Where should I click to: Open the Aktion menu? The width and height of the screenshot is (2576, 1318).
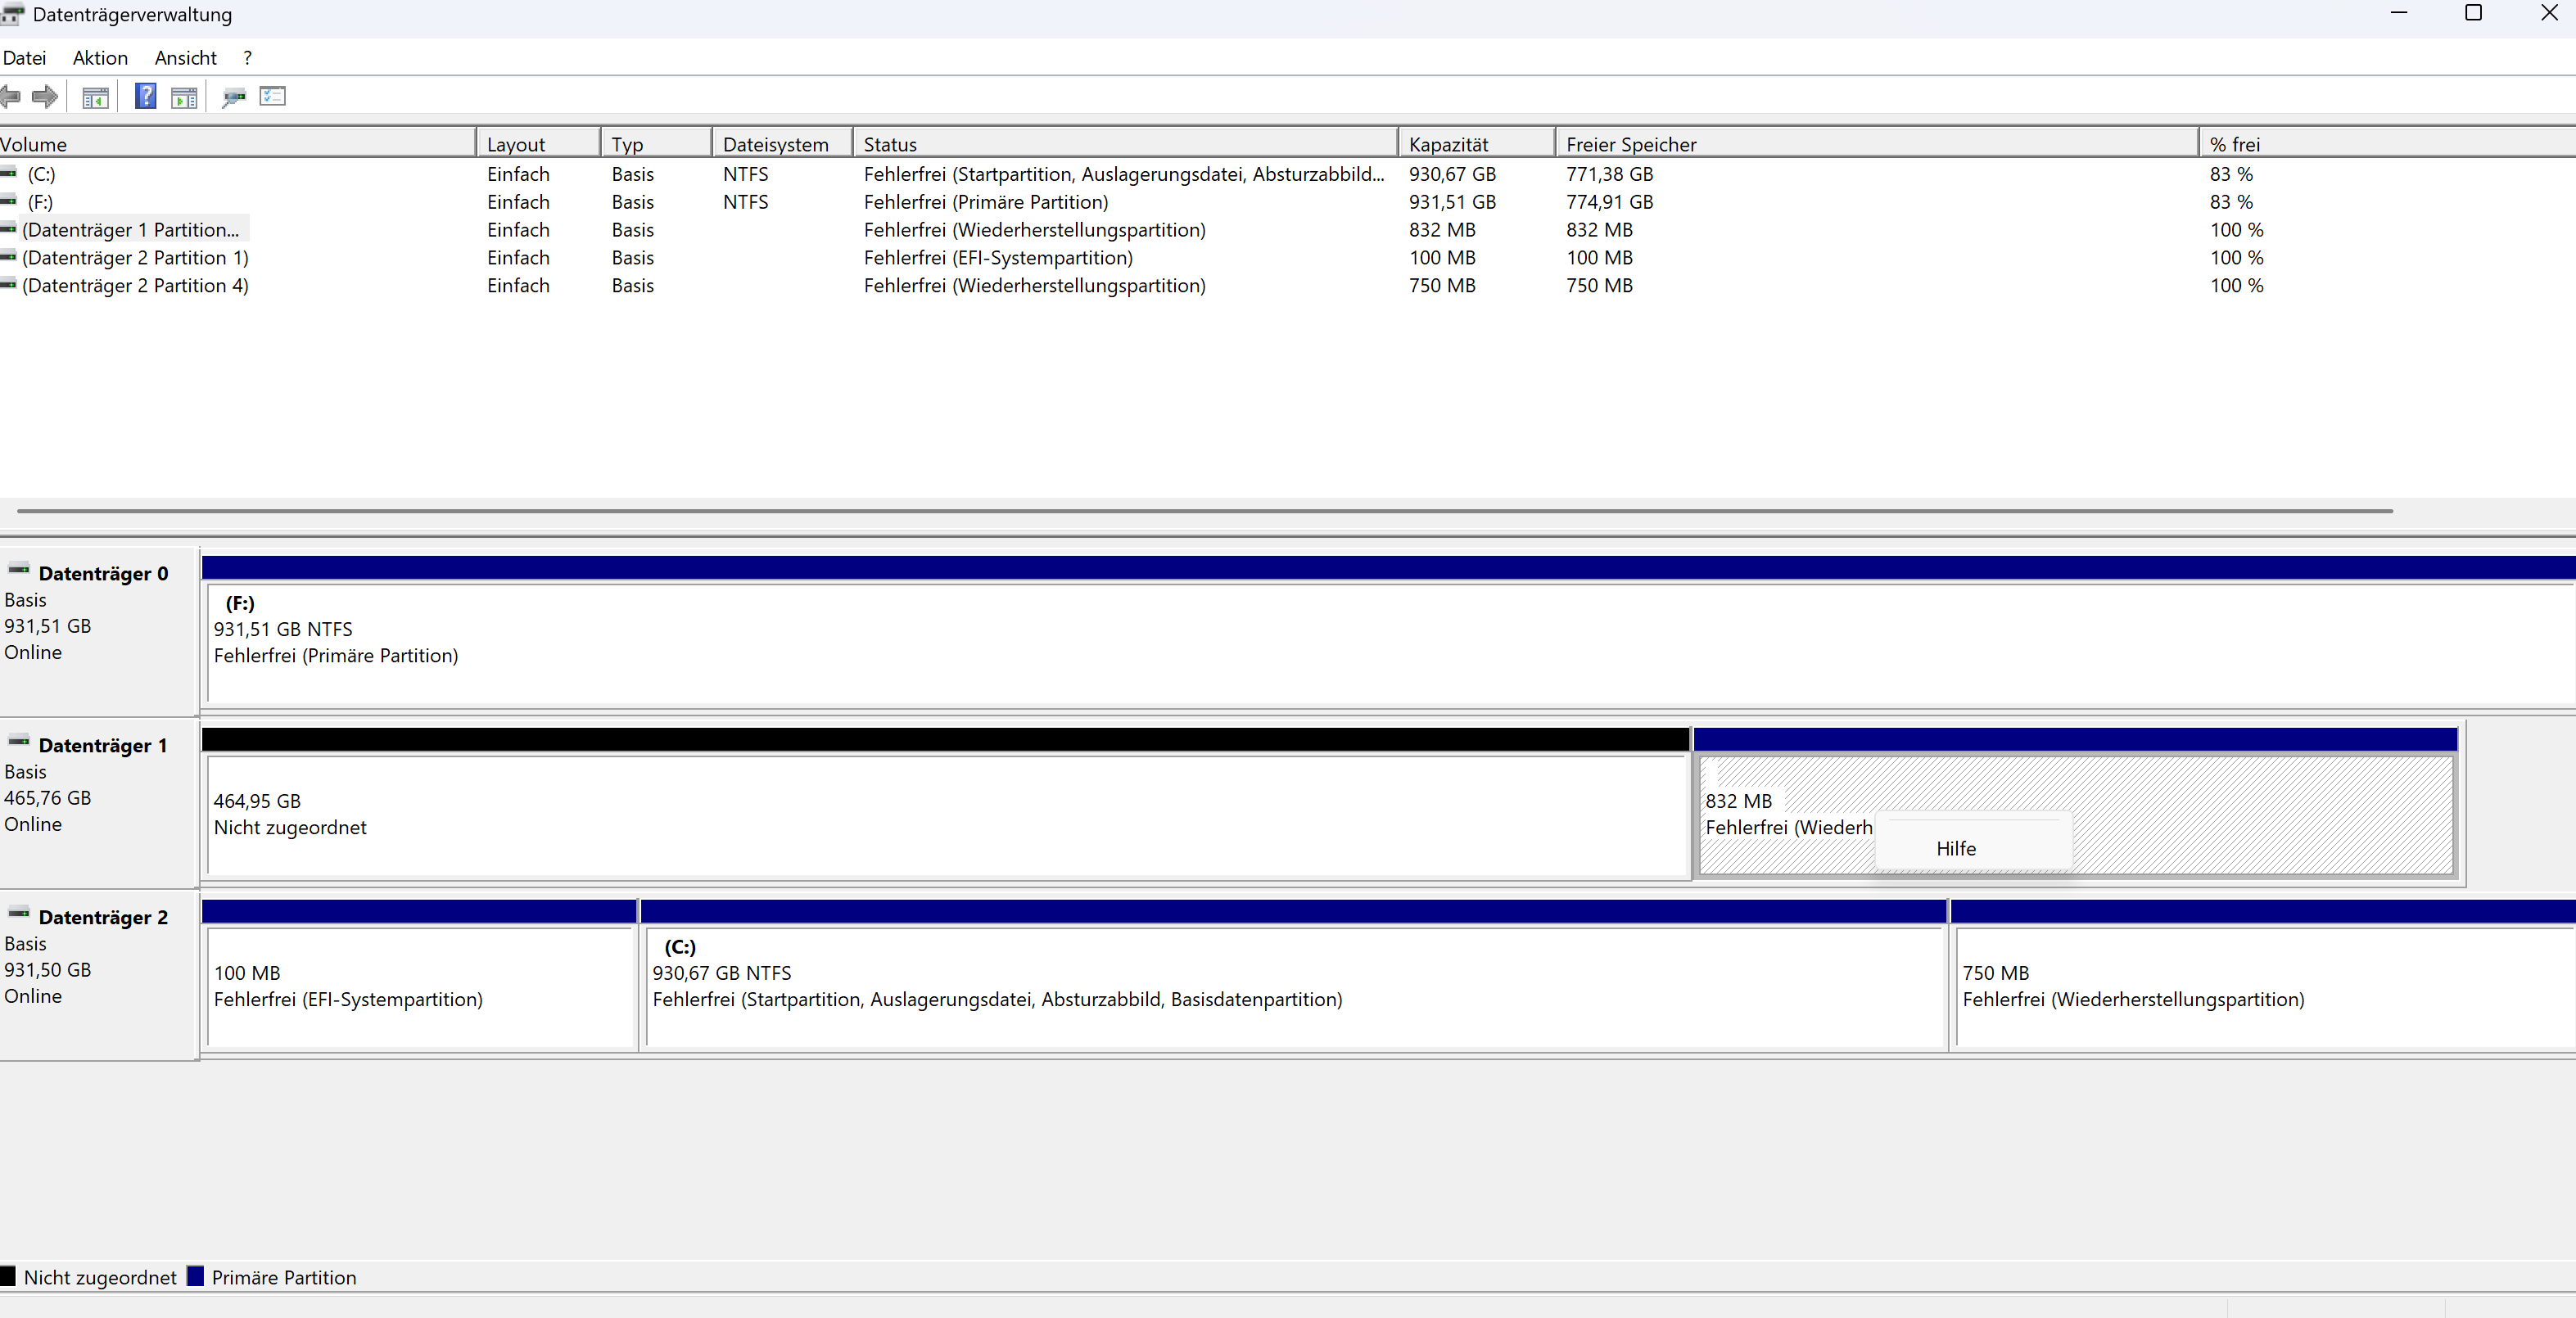point(100,58)
